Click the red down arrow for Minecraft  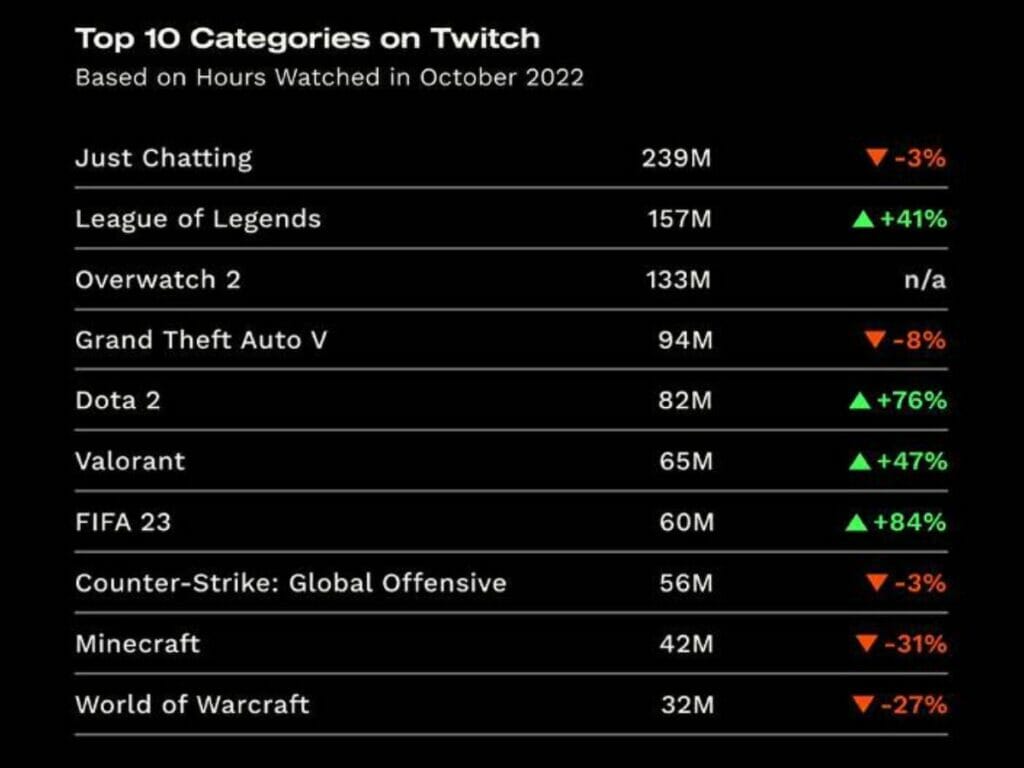(866, 644)
